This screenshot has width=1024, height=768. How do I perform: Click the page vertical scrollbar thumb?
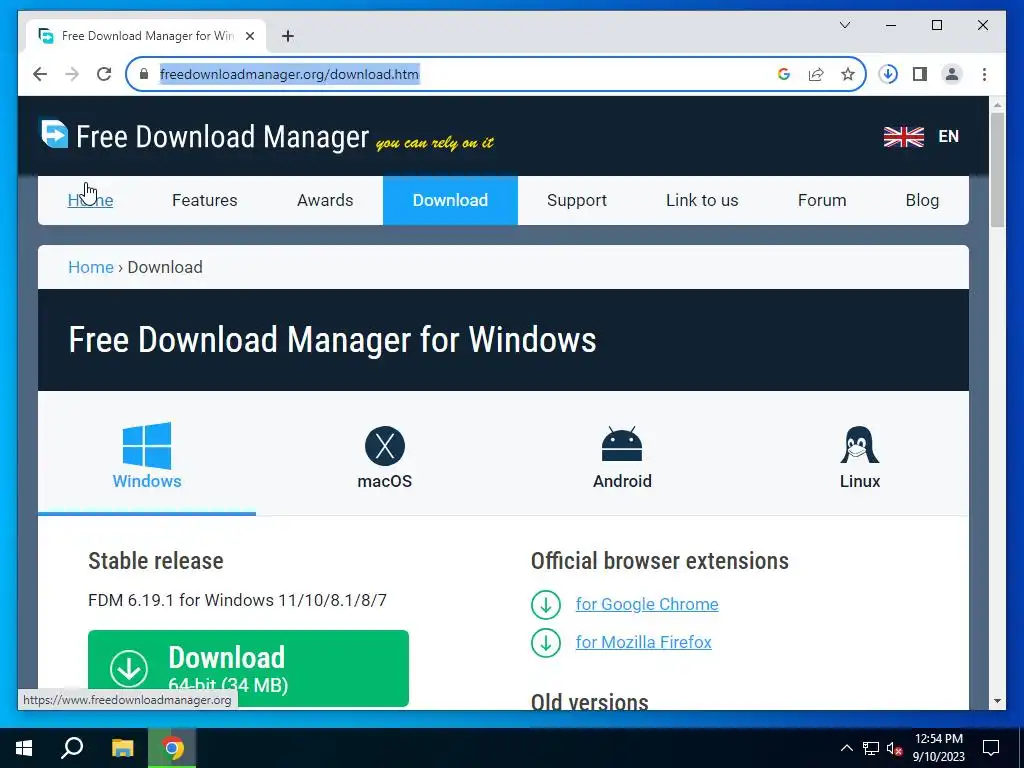(x=997, y=170)
